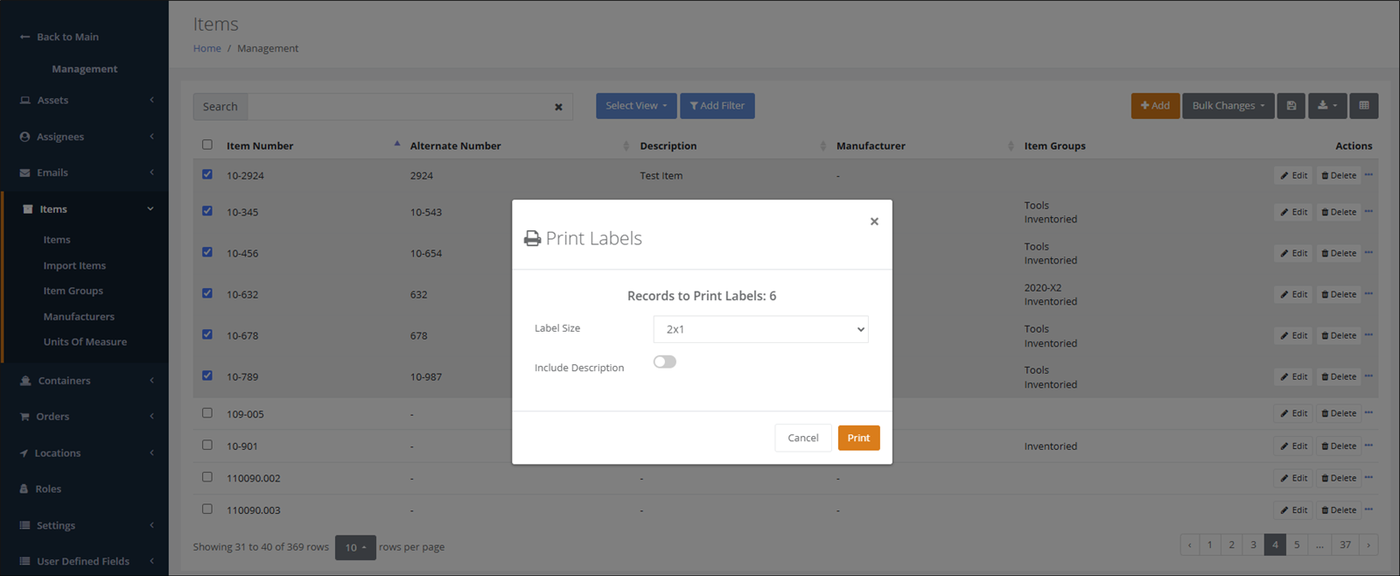The height and width of the screenshot is (576, 1400).
Task: Uncheck the checkbox for item 10-345
Action: (207, 211)
